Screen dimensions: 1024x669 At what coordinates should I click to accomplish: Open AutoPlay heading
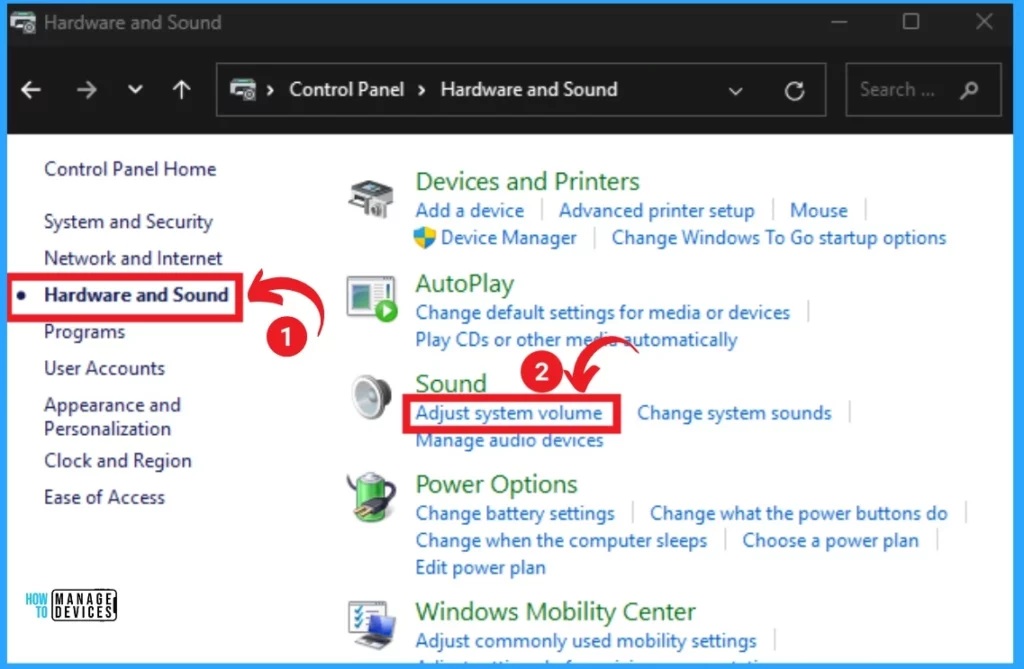pos(465,284)
